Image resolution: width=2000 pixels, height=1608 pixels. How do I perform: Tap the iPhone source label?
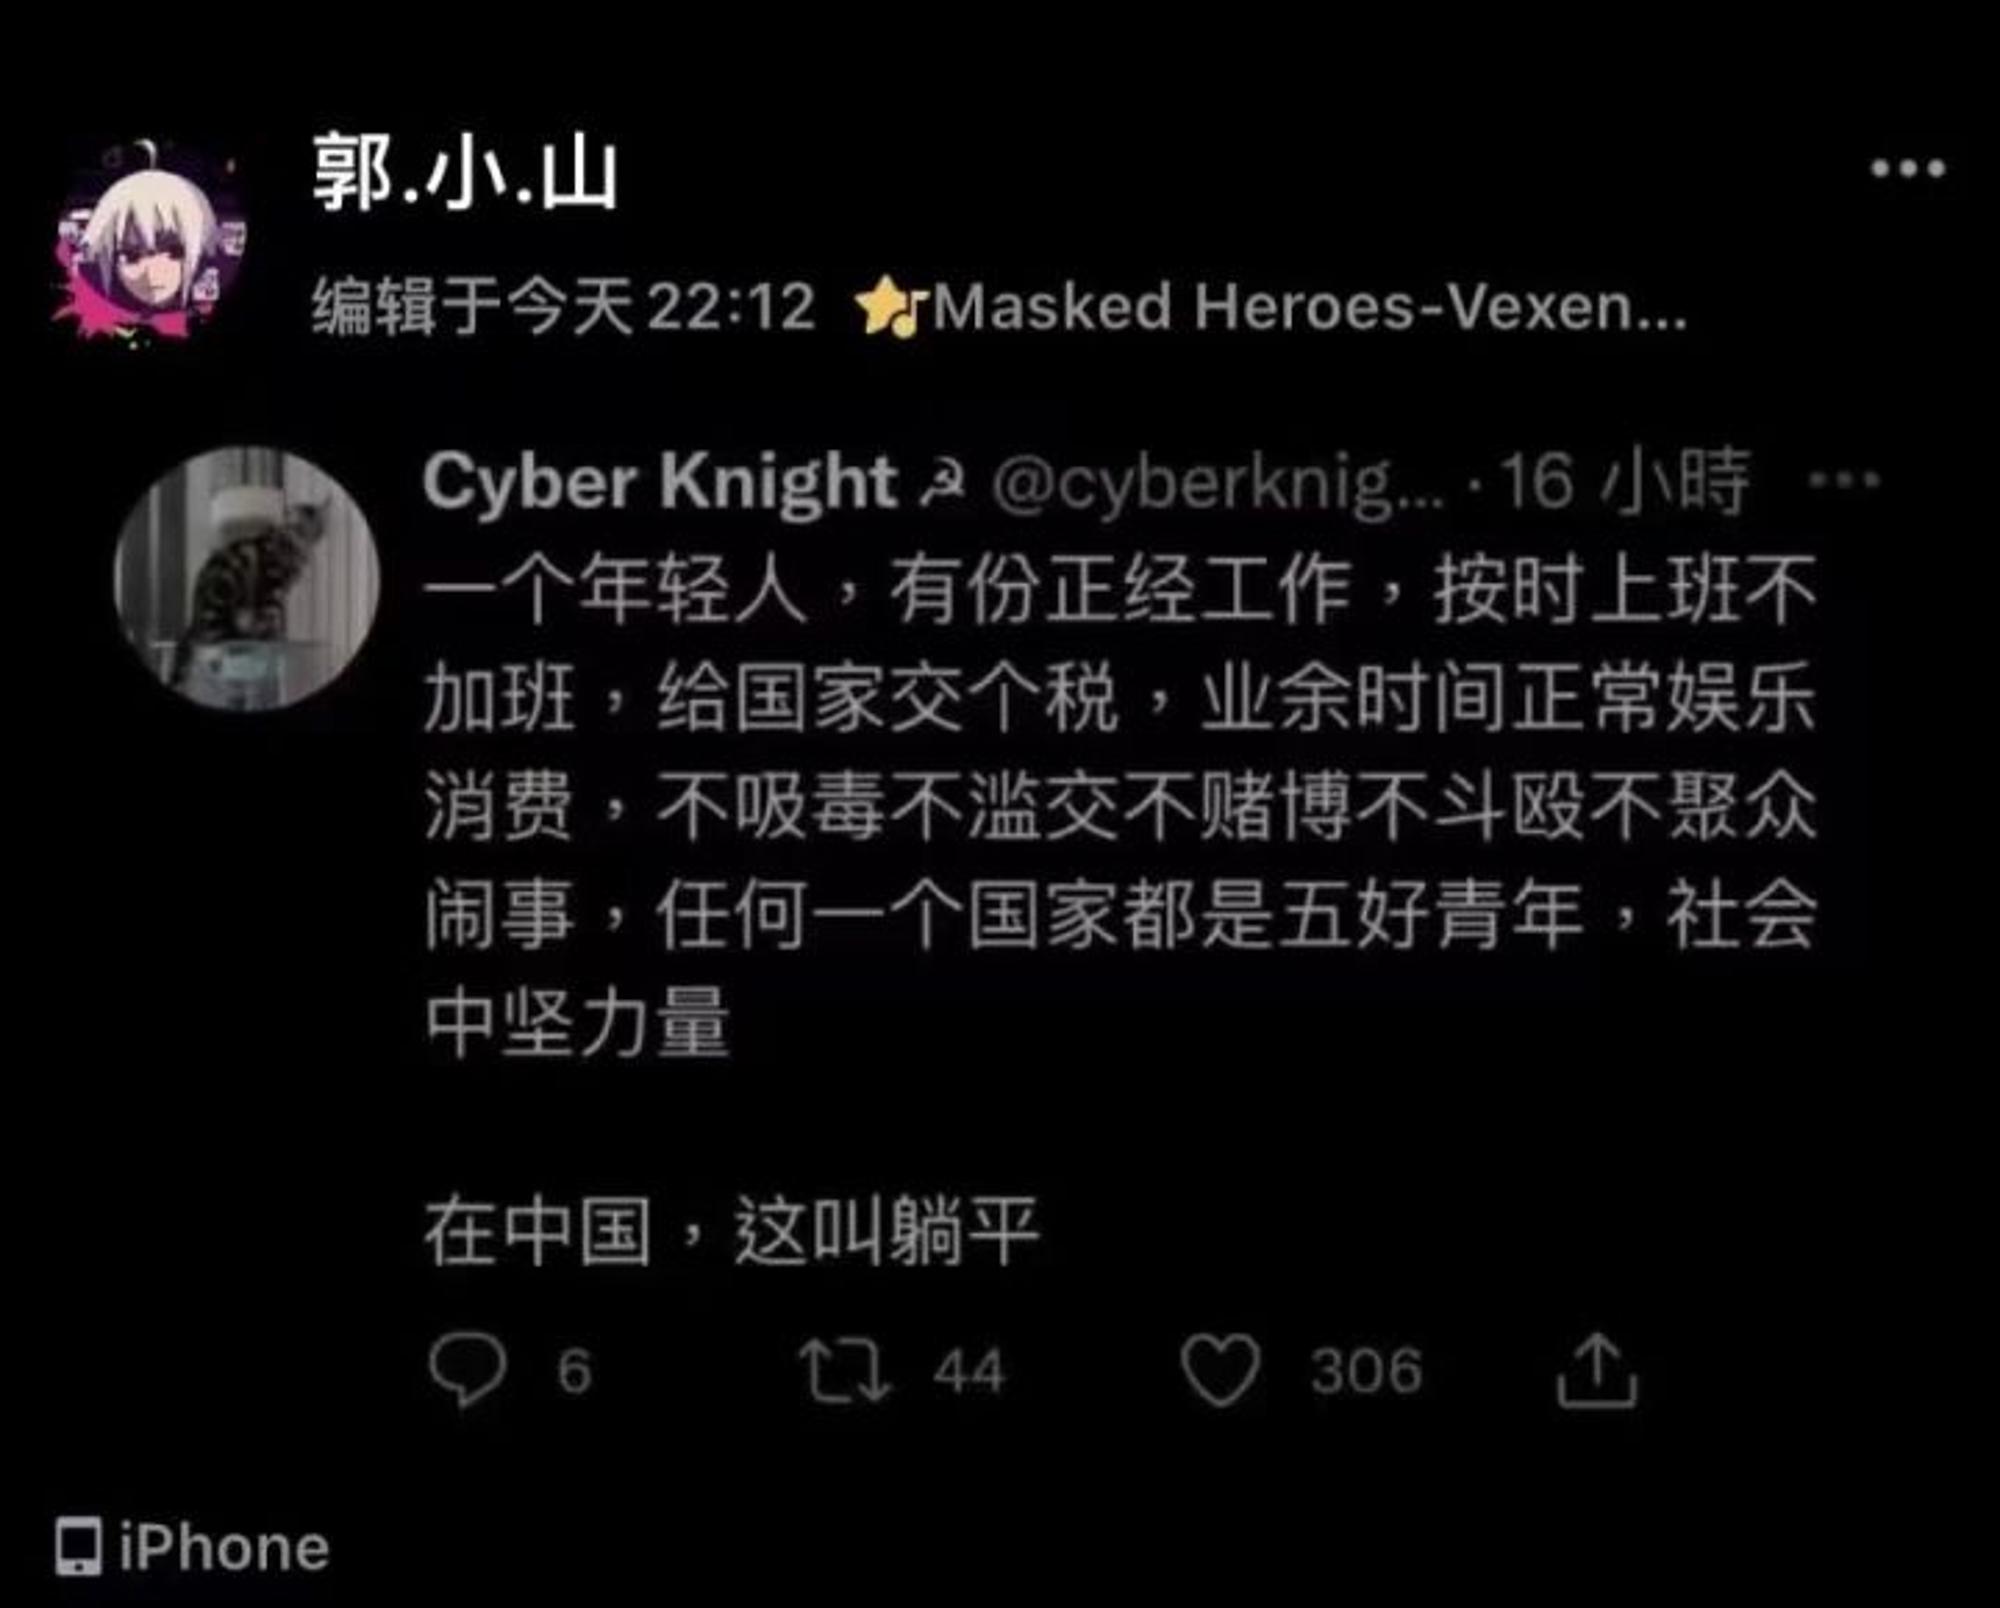(x=224, y=1548)
